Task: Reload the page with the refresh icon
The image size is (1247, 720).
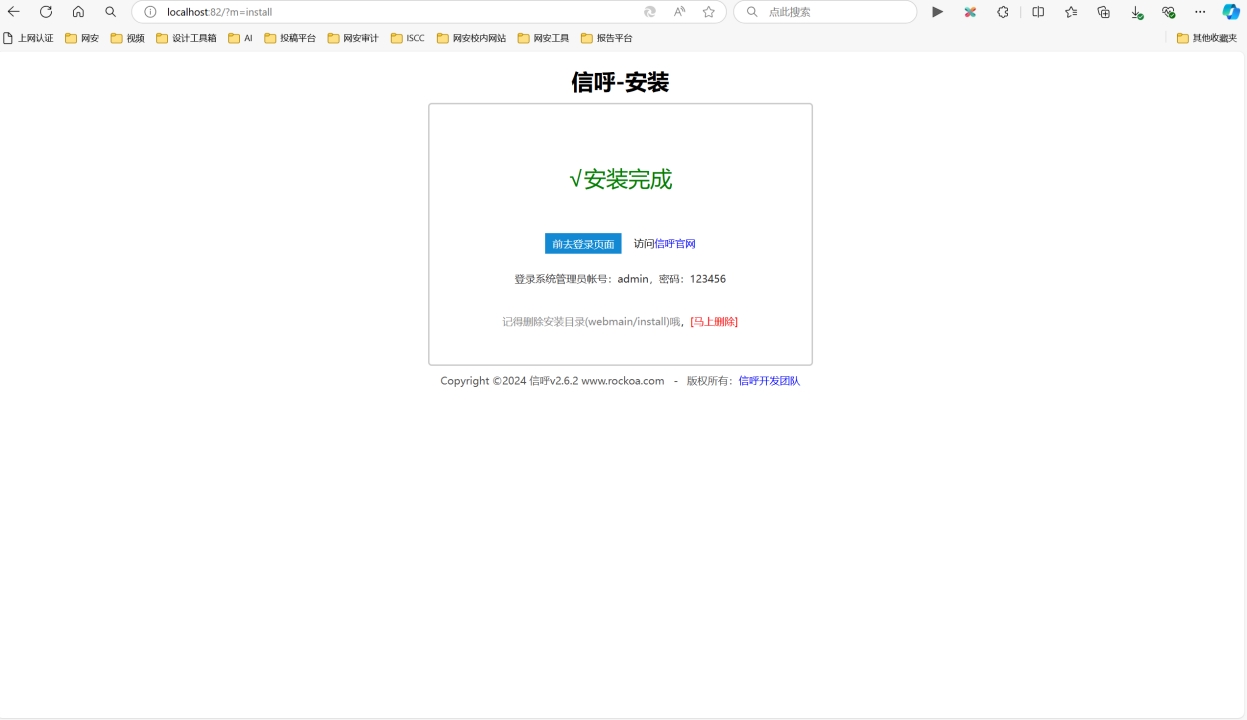Action: (46, 12)
